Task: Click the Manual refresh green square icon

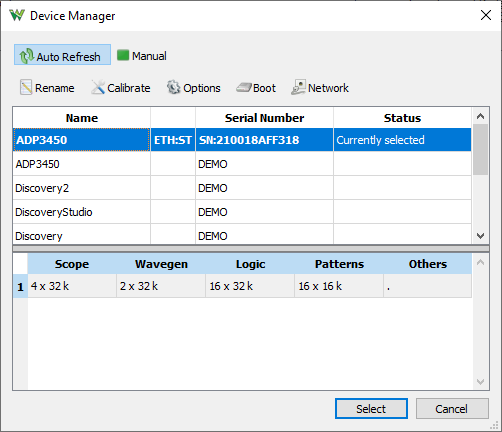Action: [x=123, y=55]
